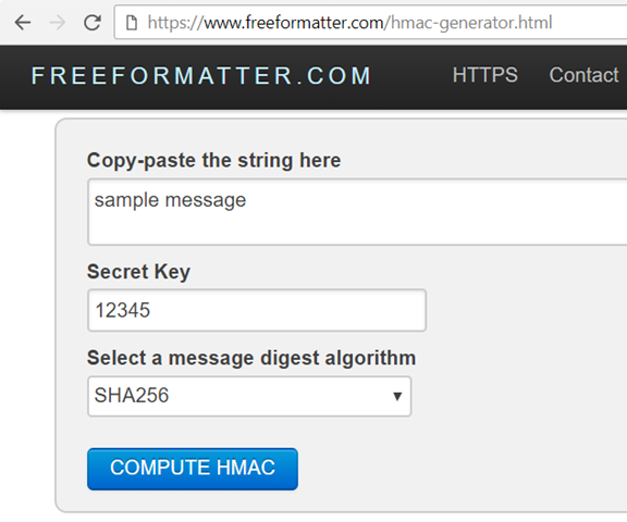
Task: Click 'hmac-generator.html' path in the URL
Action: coord(468,22)
